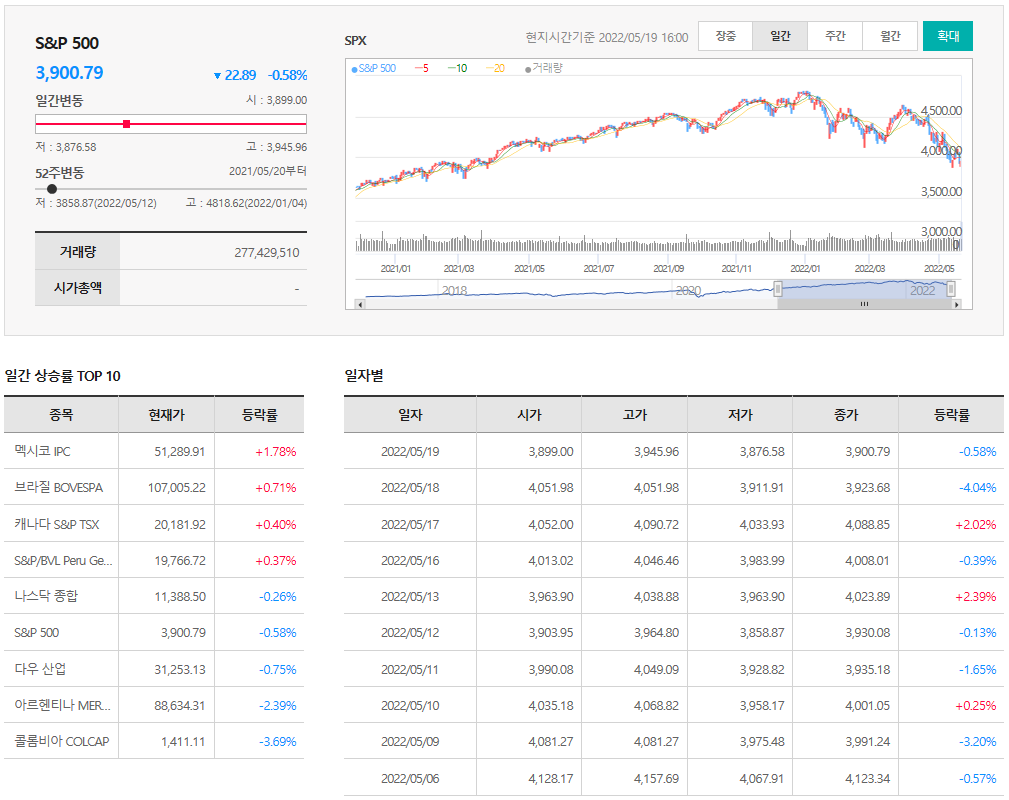Click the date 2022/05/16 in daily table
The height and width of the screenshot is (800, 1009).
pos(410,561)
